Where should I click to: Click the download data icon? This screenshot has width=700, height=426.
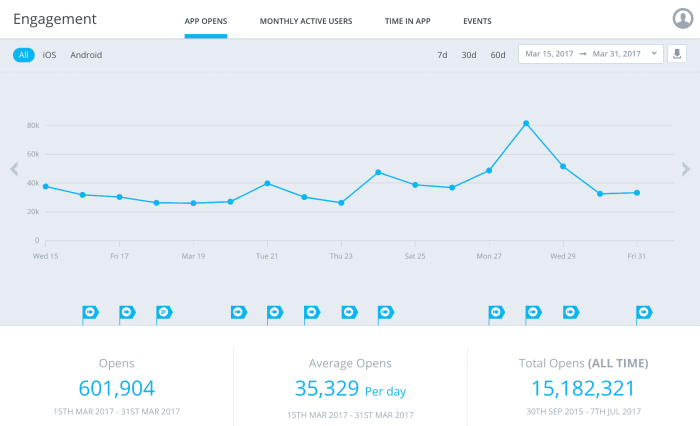point(677,54)
